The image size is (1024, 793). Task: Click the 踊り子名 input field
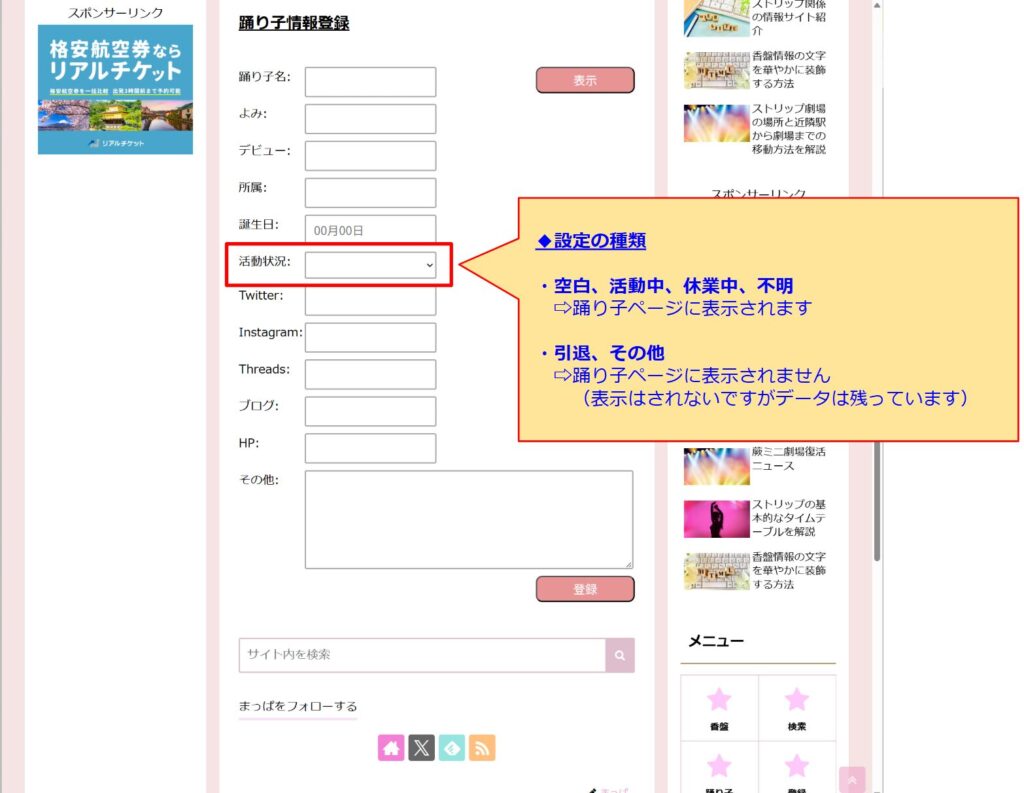pyautogui.click(x=370, y=82)
